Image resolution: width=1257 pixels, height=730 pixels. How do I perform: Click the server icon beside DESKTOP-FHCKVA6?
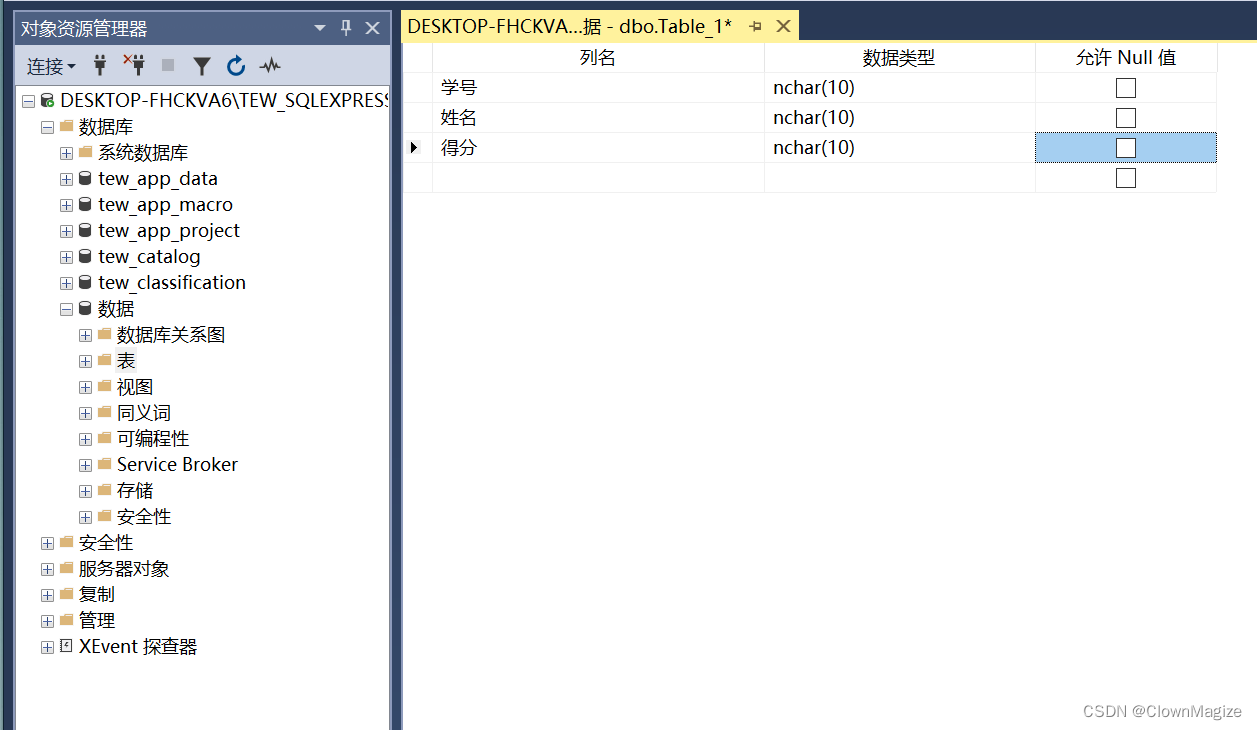[45, 100]
